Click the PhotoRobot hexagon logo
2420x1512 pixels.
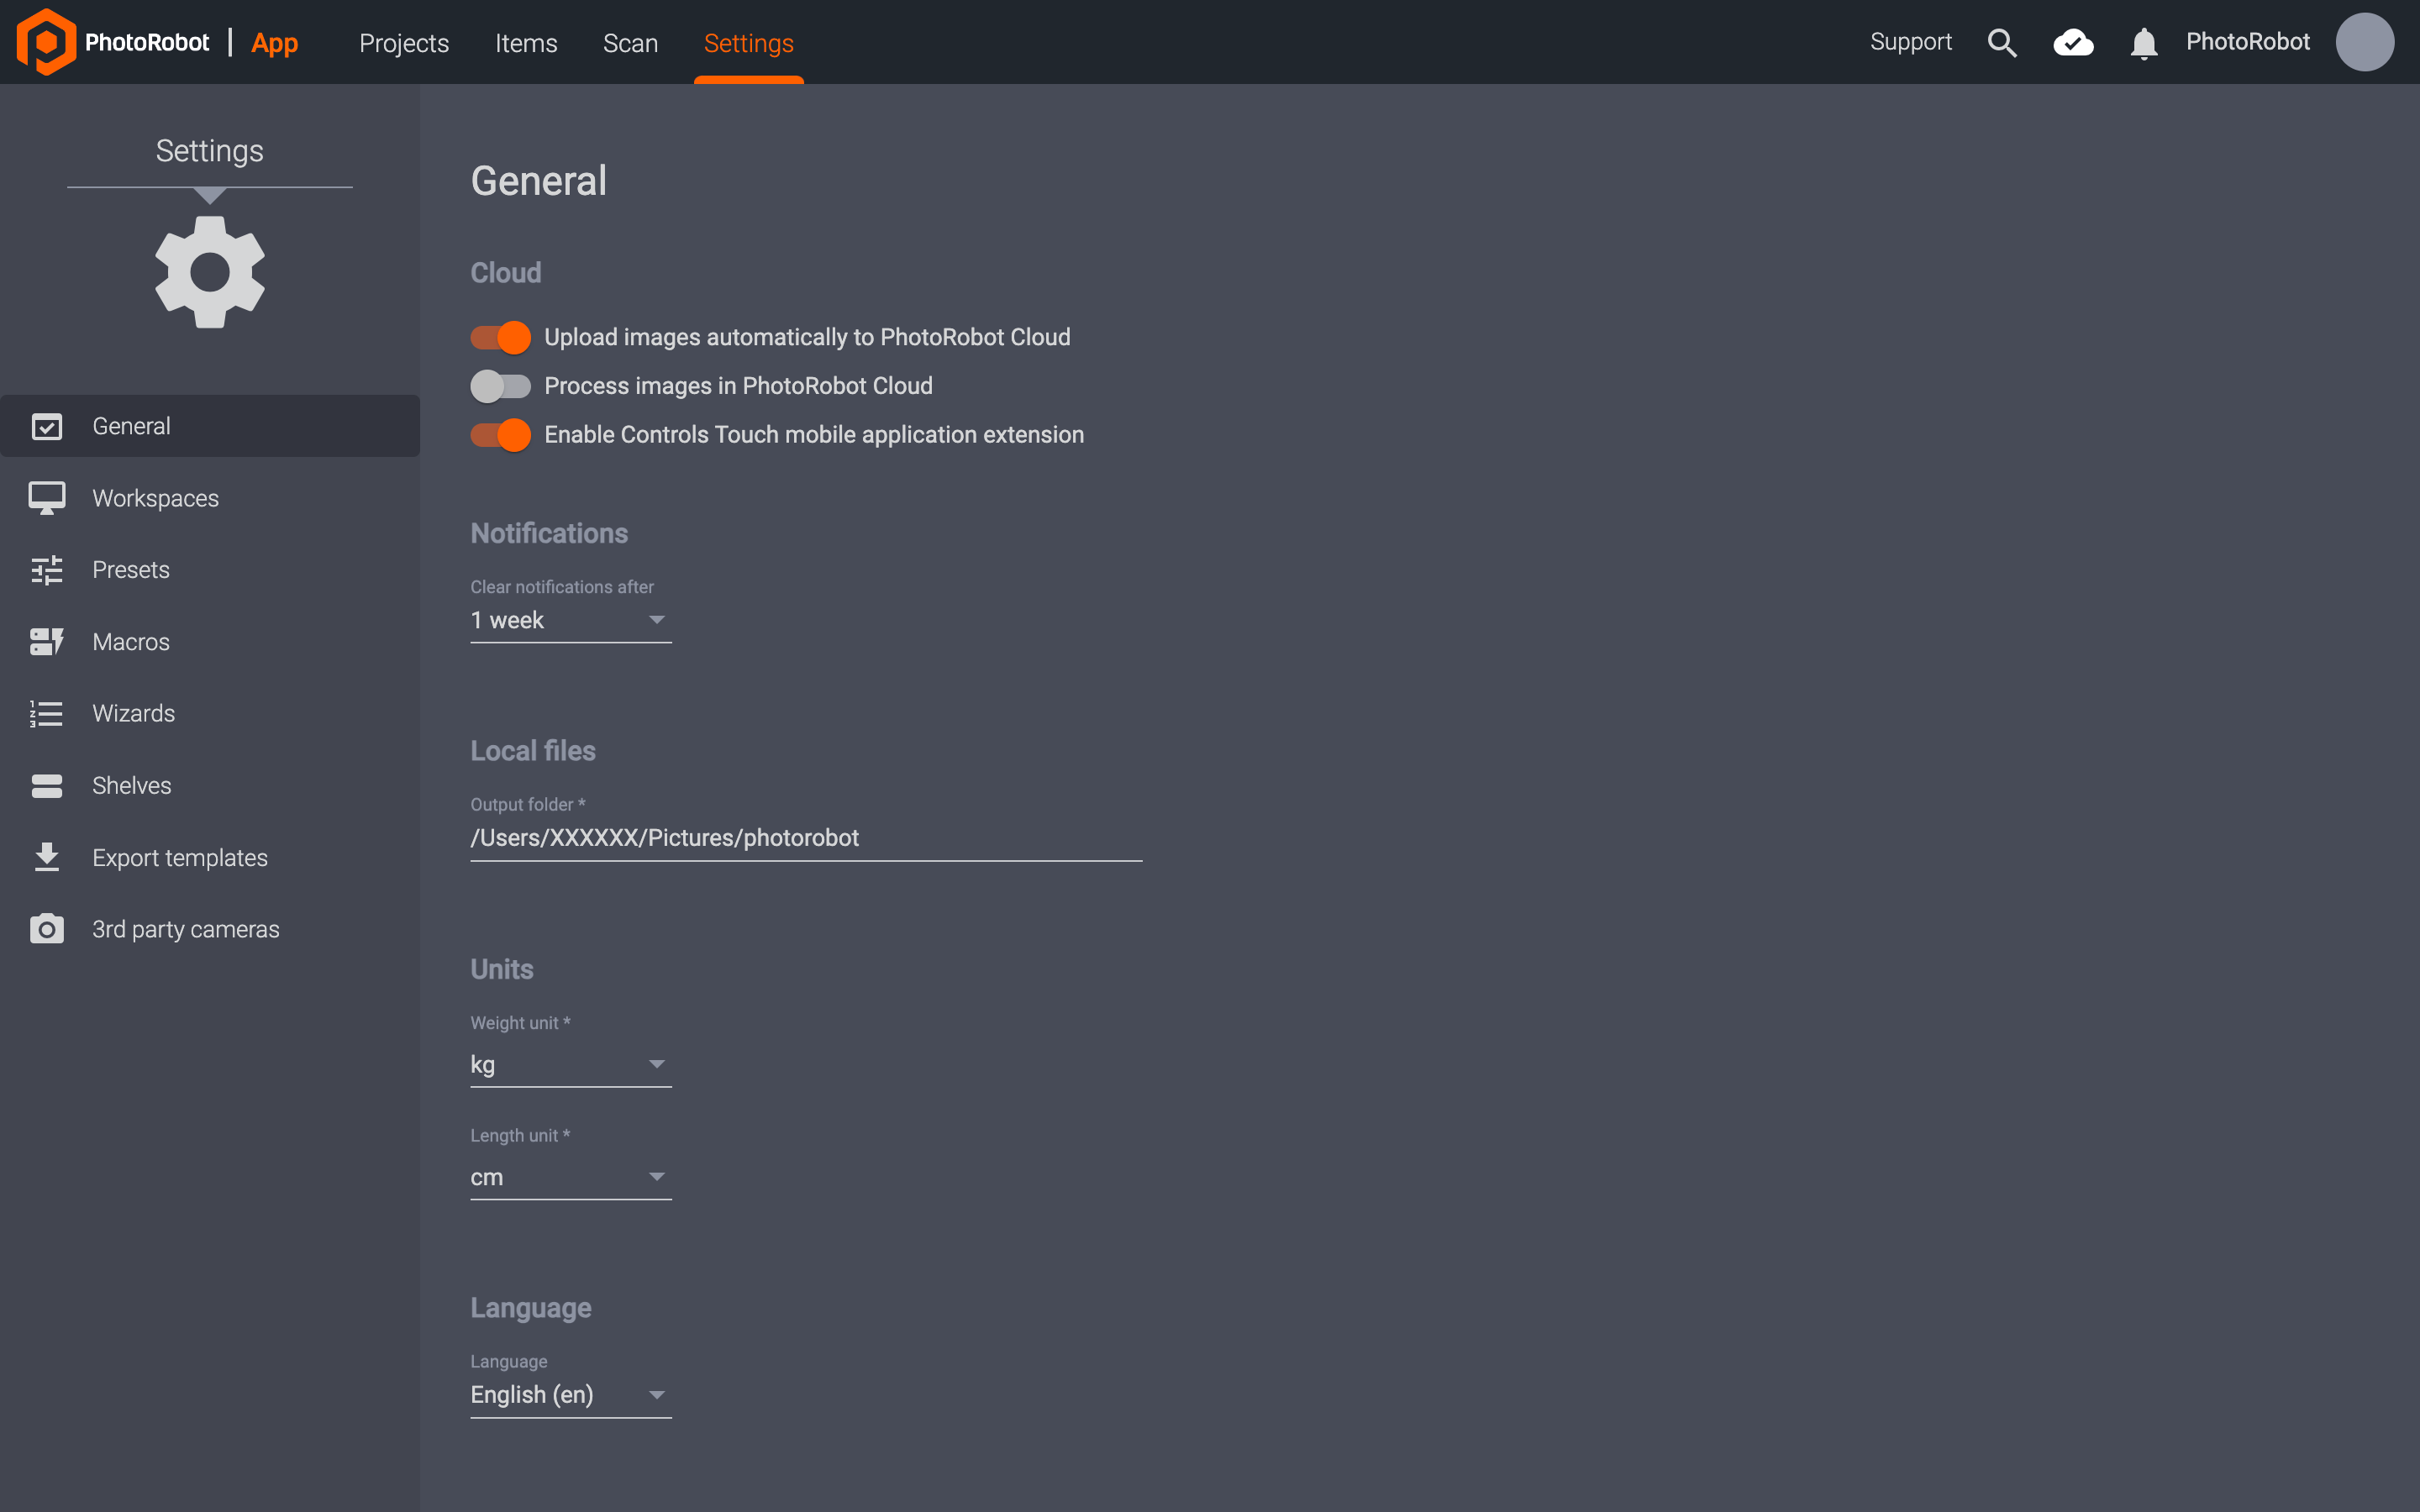click(x=46, y=42)
